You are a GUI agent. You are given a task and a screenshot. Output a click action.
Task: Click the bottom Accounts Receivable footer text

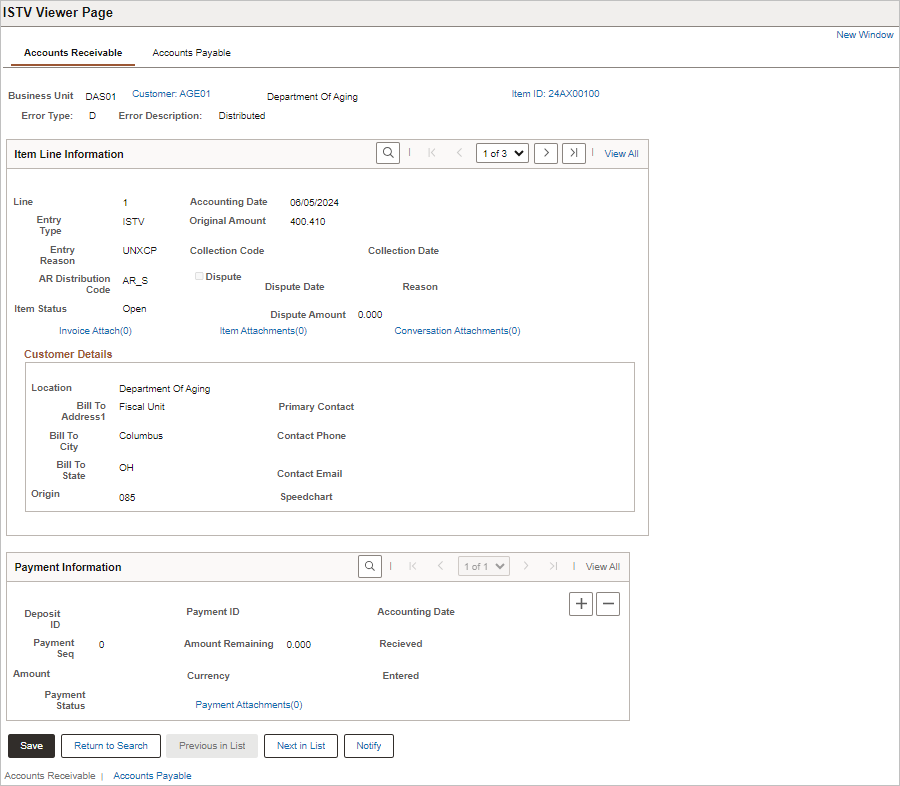click(50, 776)
